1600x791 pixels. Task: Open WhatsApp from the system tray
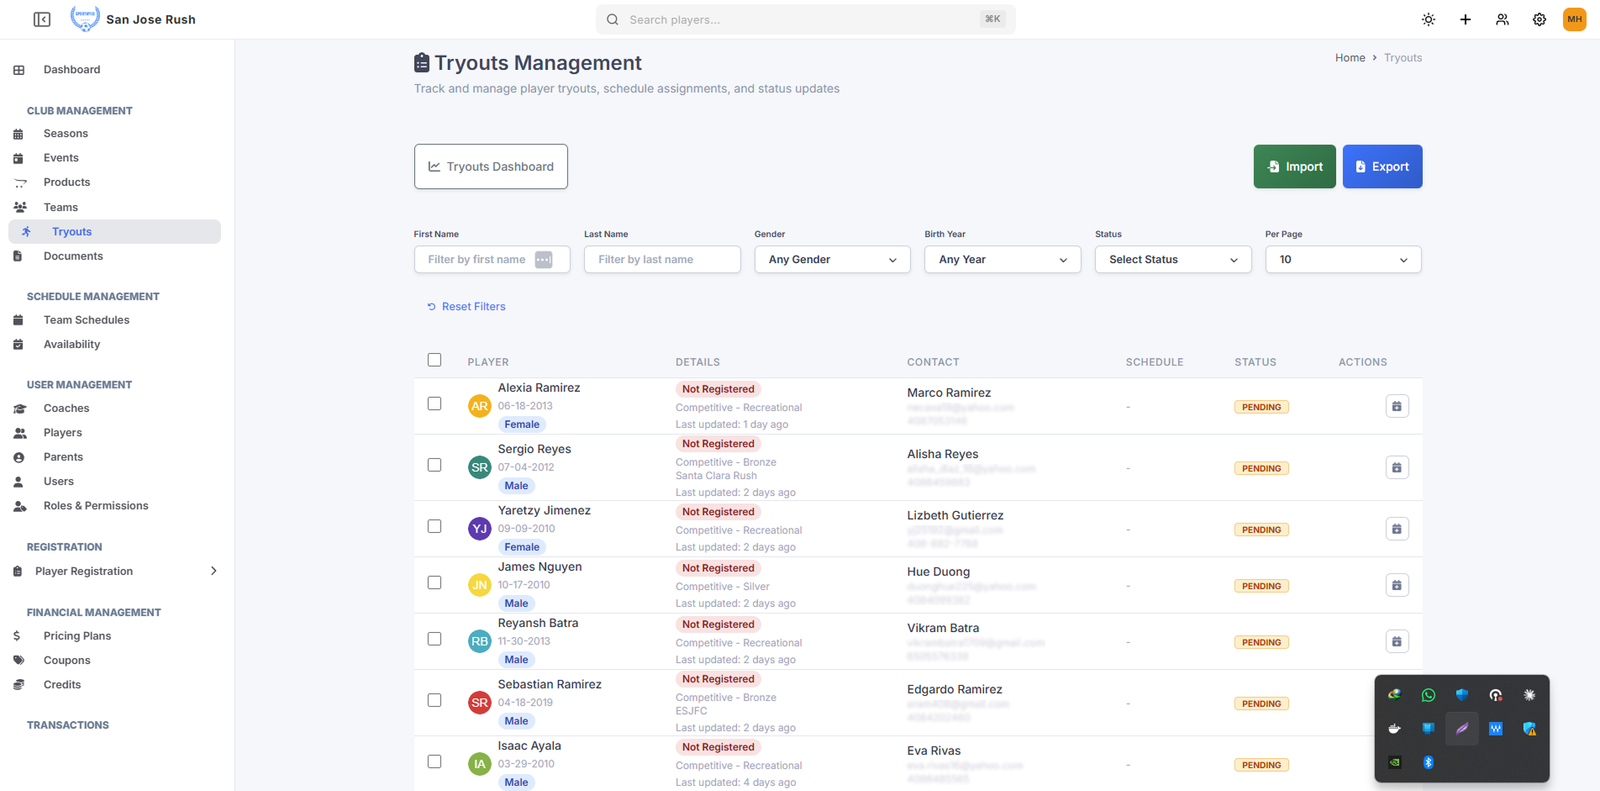pyautogui.click(x=1428, y=695)
